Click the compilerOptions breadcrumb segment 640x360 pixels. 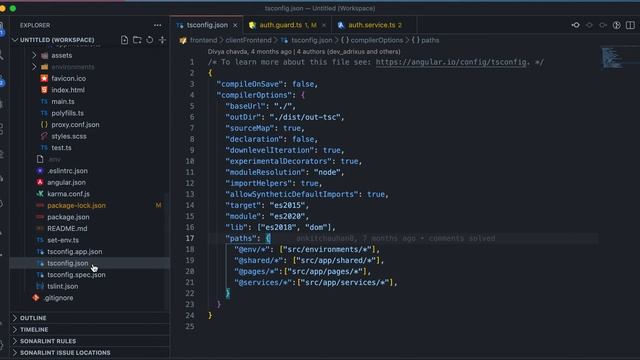tap(376, 40)
